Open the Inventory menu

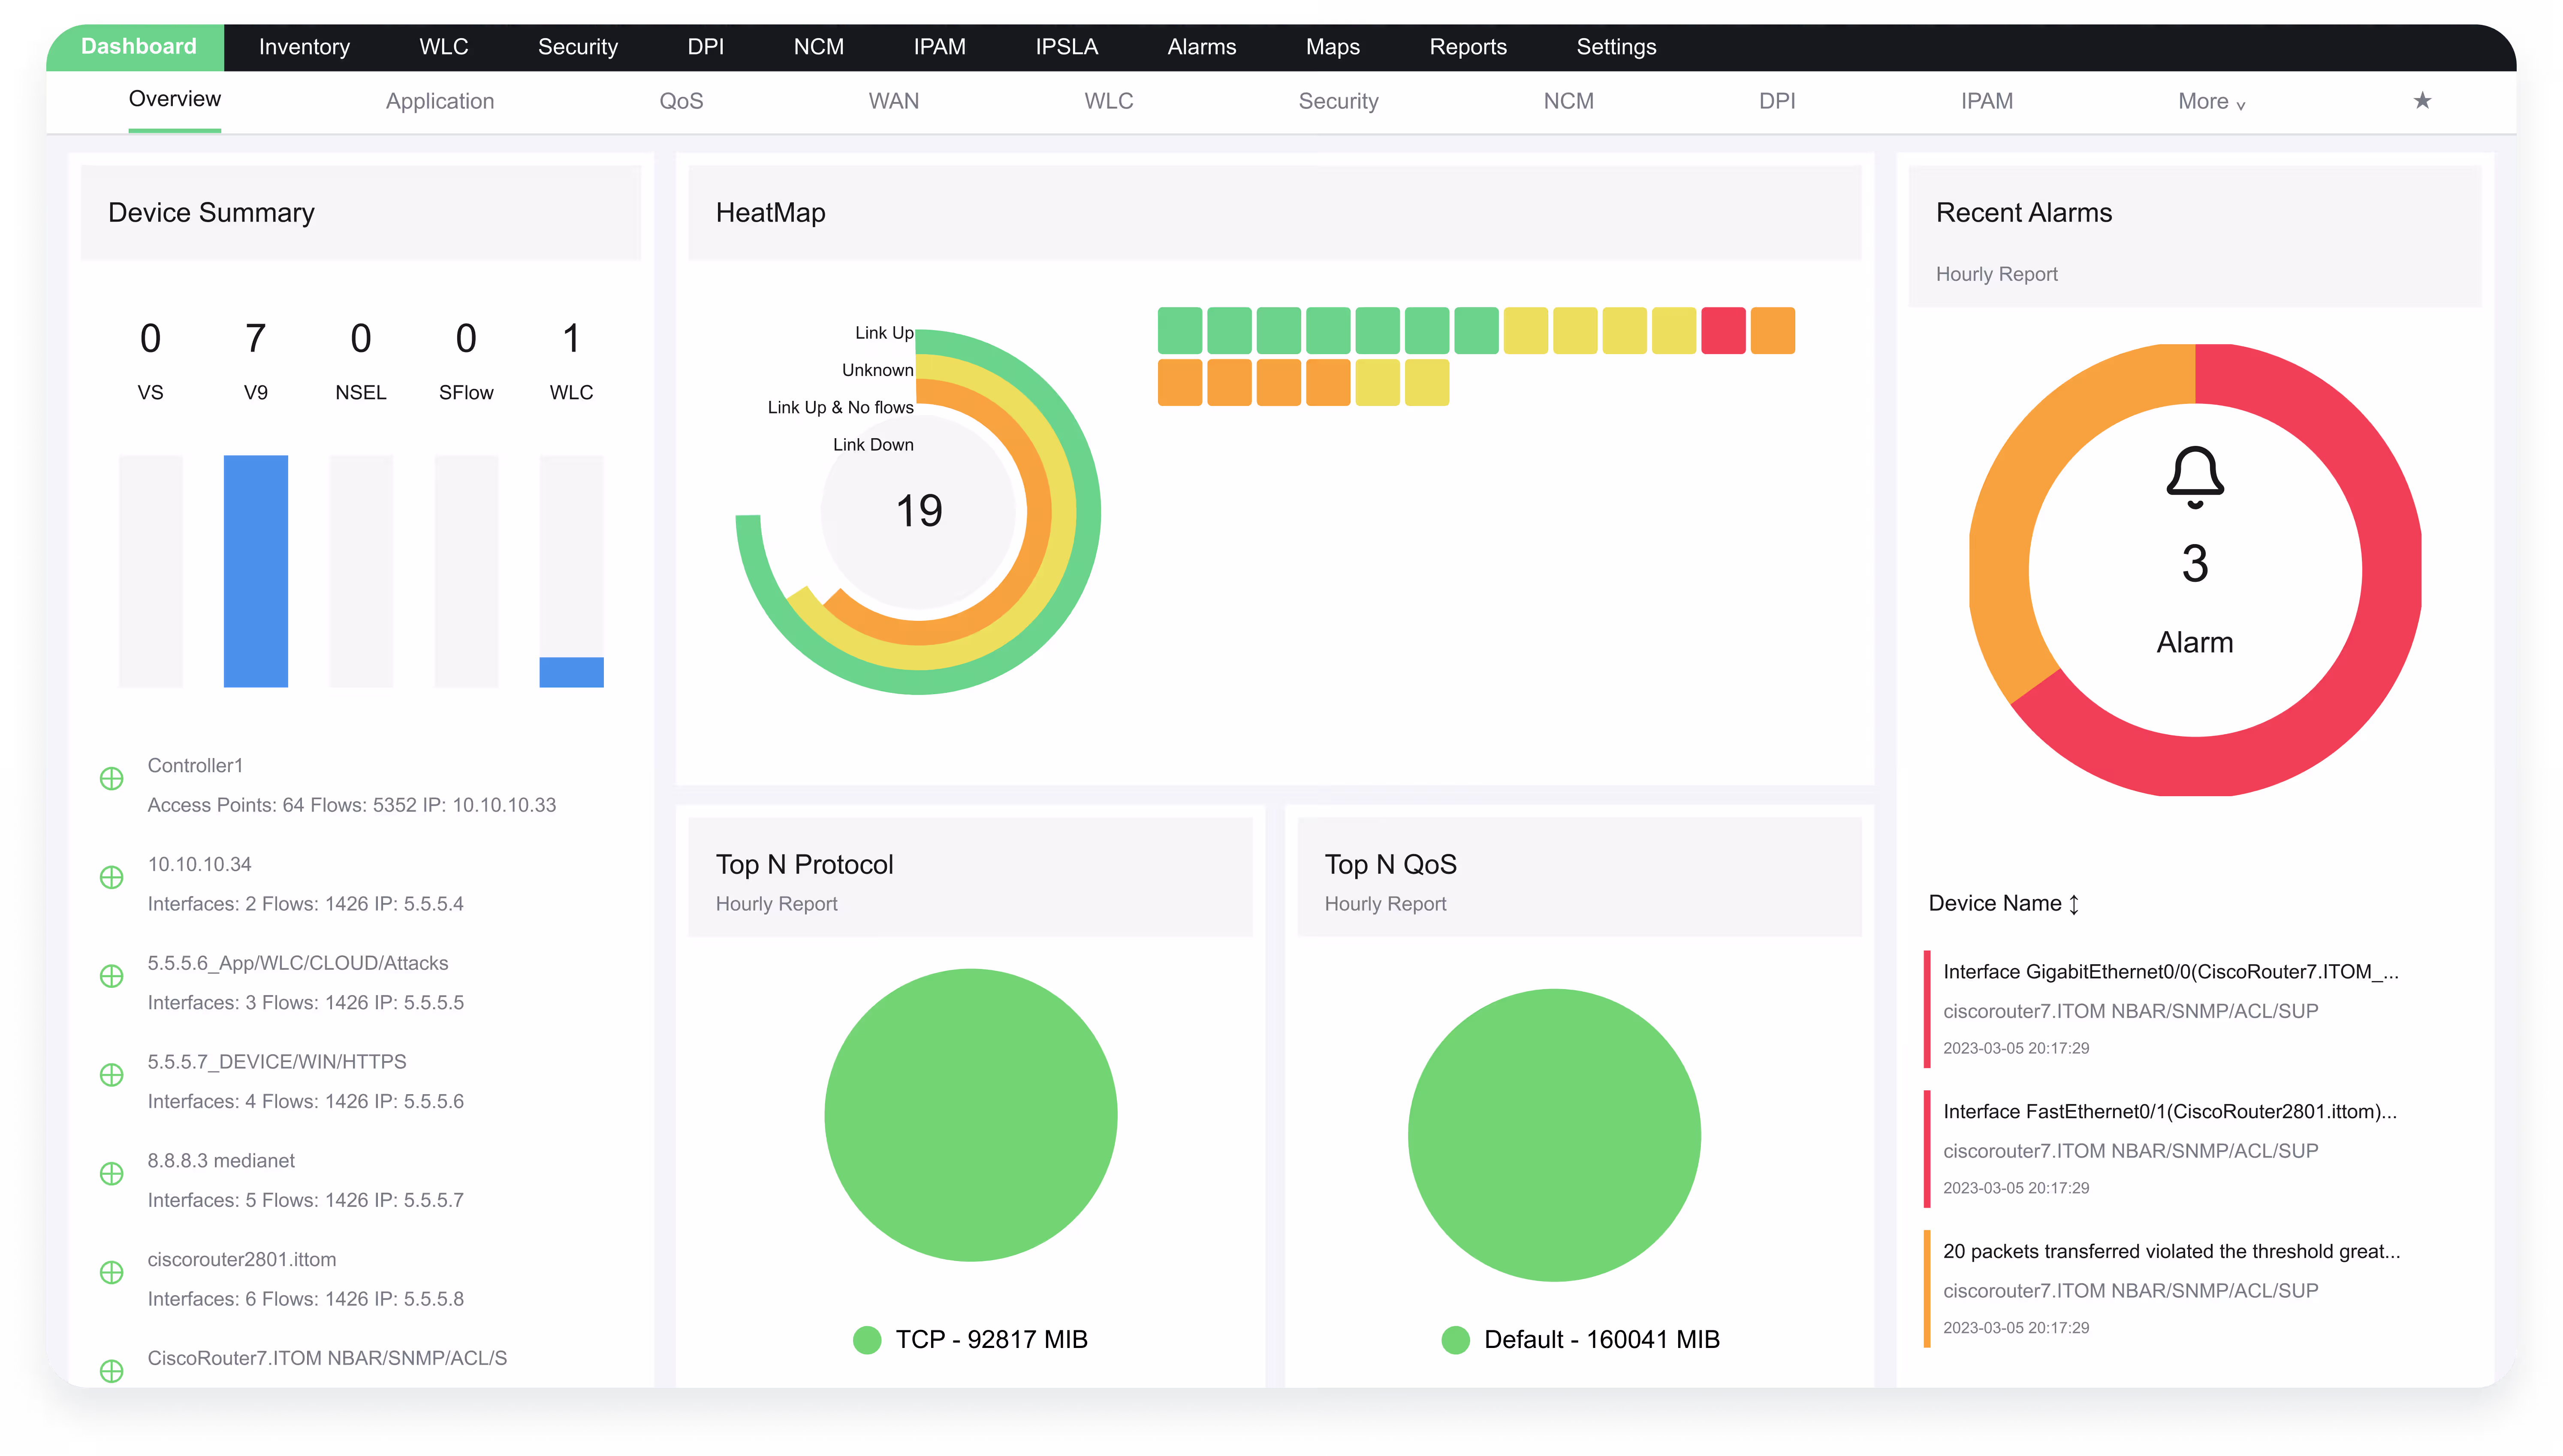pyautogui.click(x=304, y=47)
